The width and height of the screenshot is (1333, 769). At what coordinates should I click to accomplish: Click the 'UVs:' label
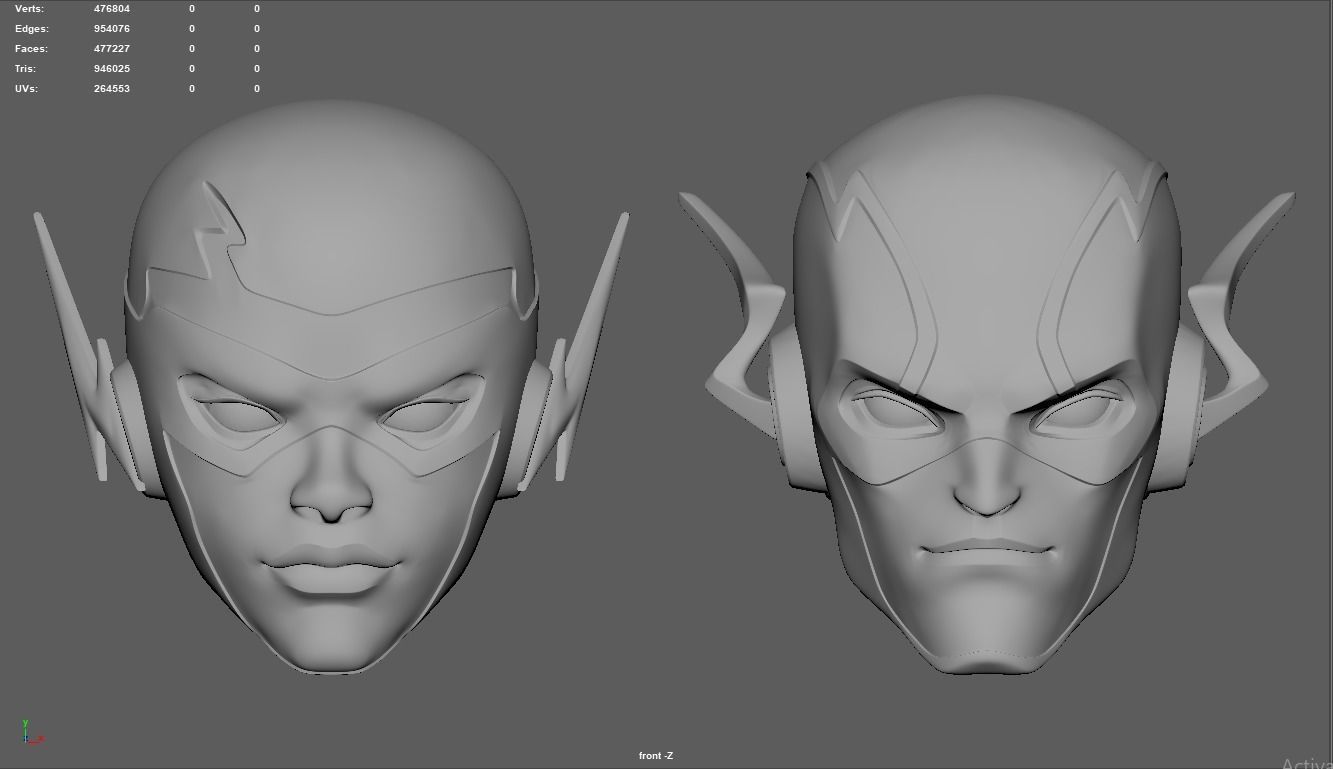tap(26, 88)
